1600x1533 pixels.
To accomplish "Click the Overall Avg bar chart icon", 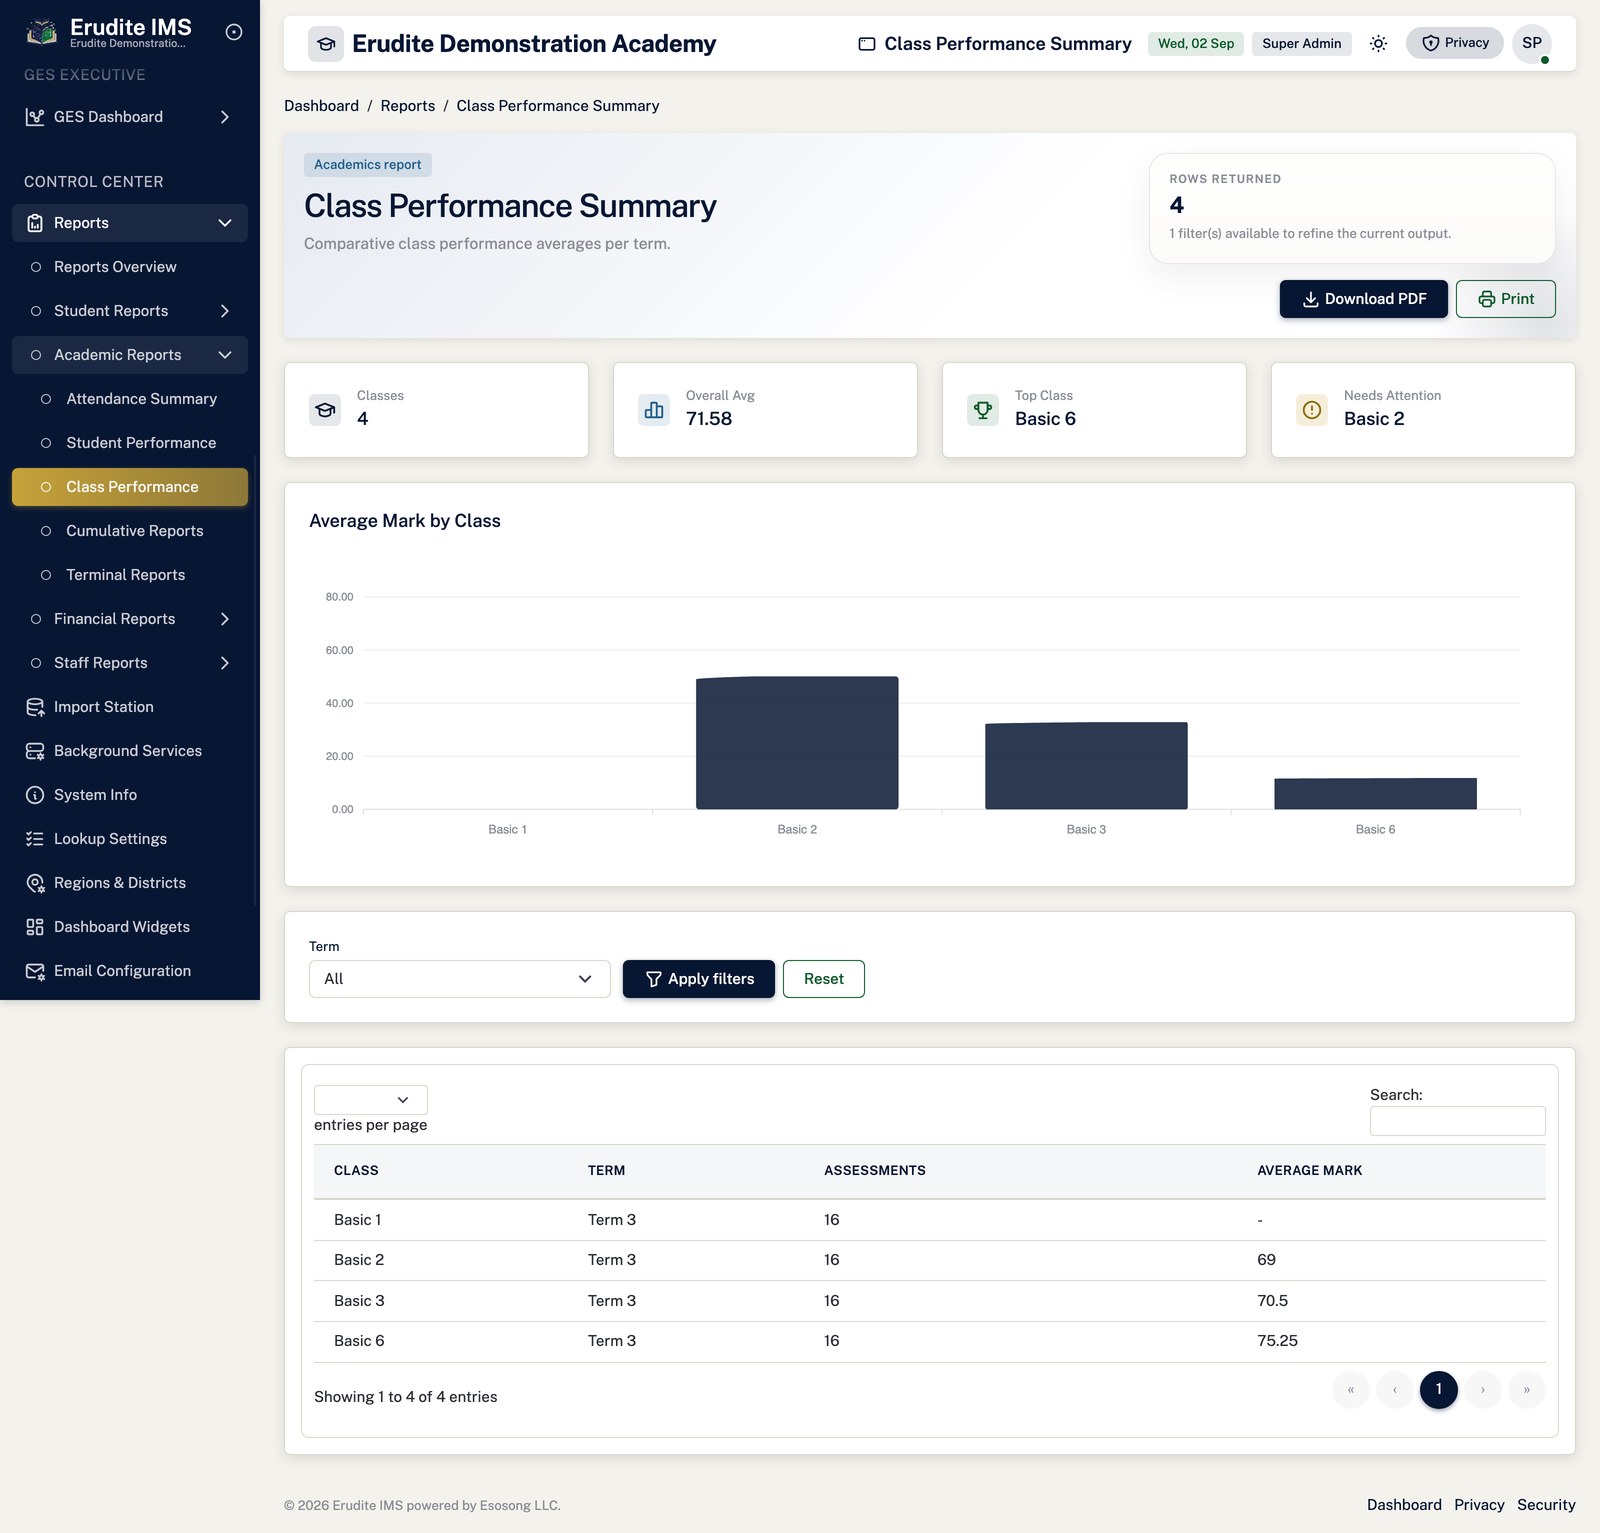I will (x=654, y=410).
